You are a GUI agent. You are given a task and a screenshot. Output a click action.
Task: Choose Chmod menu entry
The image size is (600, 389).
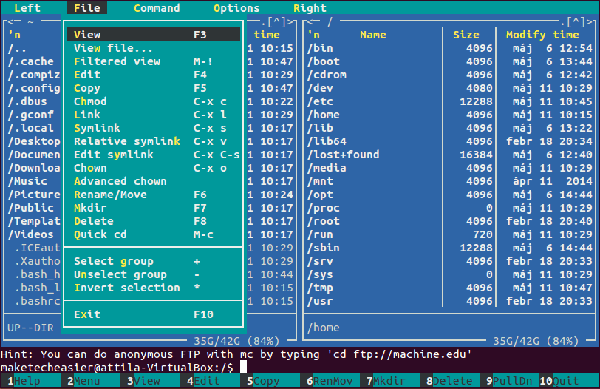pos(153,101)
